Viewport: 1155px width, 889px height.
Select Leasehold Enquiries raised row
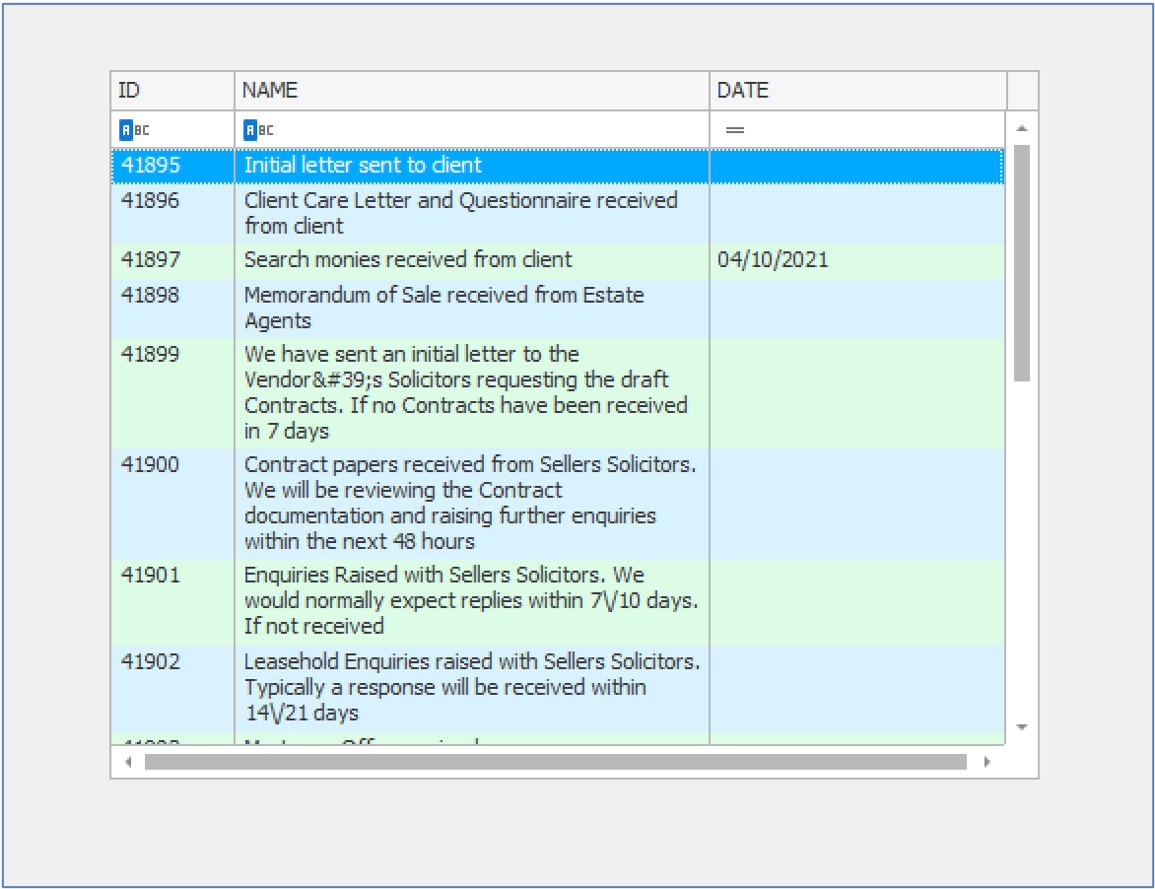(x=471, y=687)
